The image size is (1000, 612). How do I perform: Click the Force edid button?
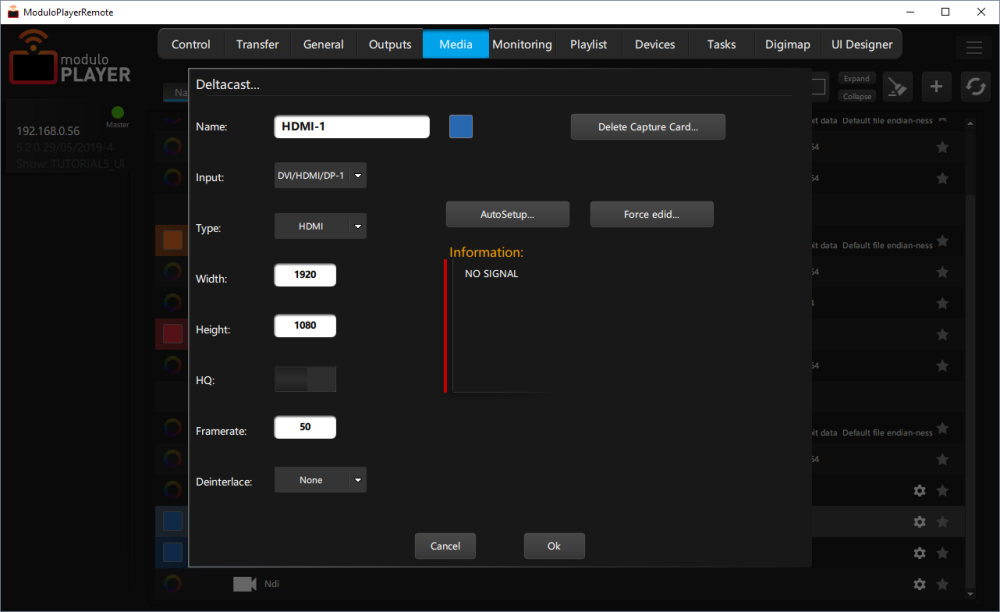(652, 214)
